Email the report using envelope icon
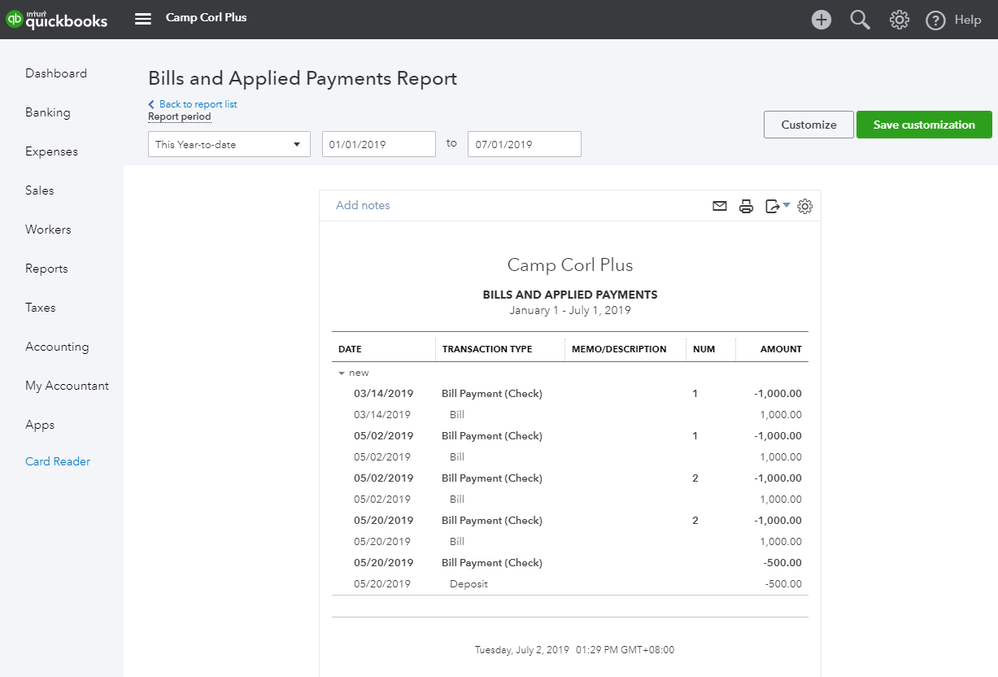 (x=719, y=206)
